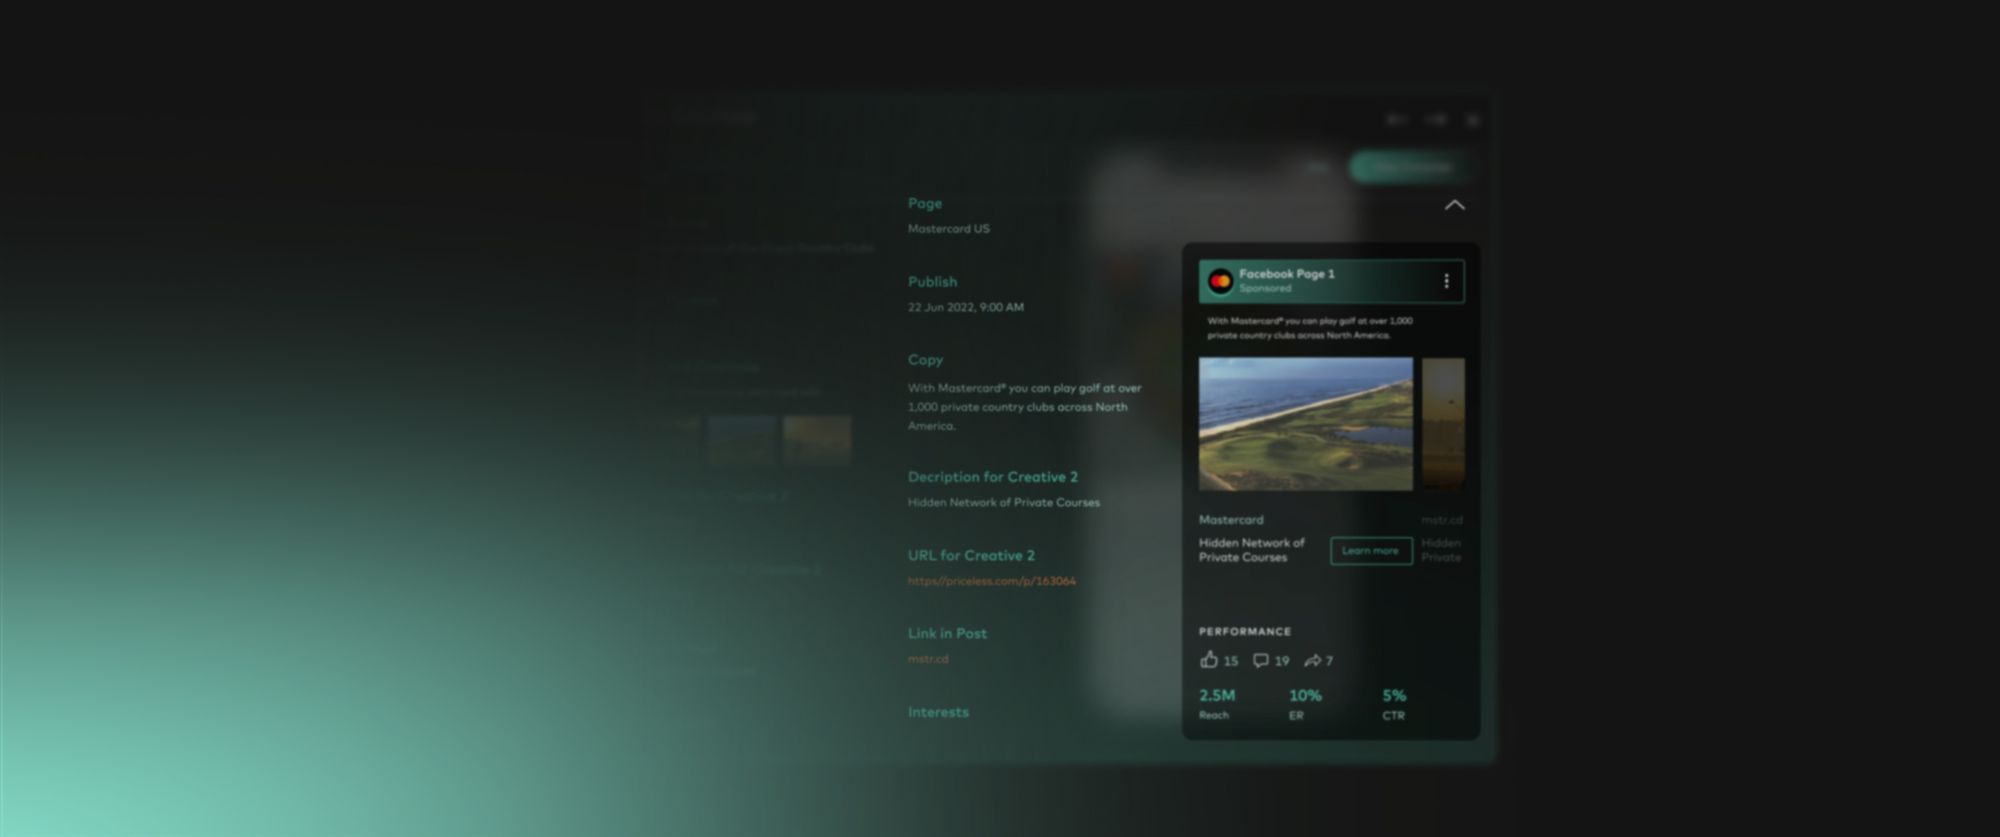The height and width of the screenshot is (837, 2000).
Task: Click the Facebook Page 1 title
Action: [1286, 274]
